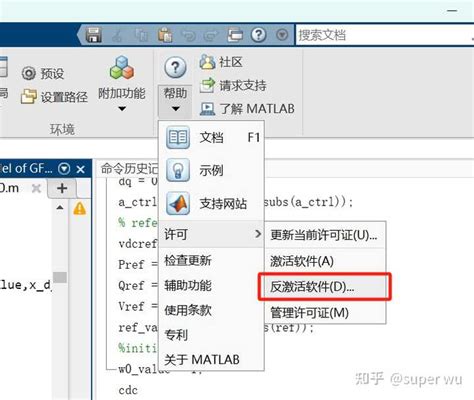This screenshot has height=400, width=474.
Task: Click into the 搜索文档 search field
Action: tap(385, 35)
